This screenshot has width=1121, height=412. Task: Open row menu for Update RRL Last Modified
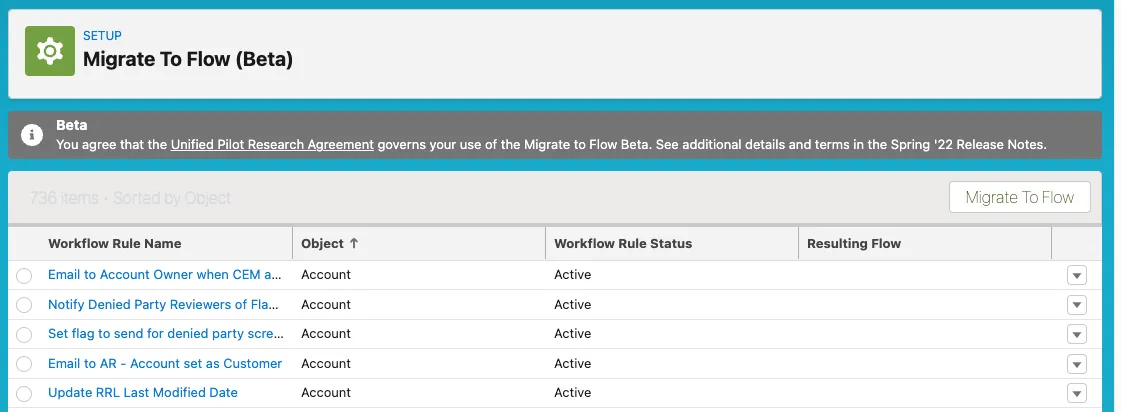point(1077,393)
